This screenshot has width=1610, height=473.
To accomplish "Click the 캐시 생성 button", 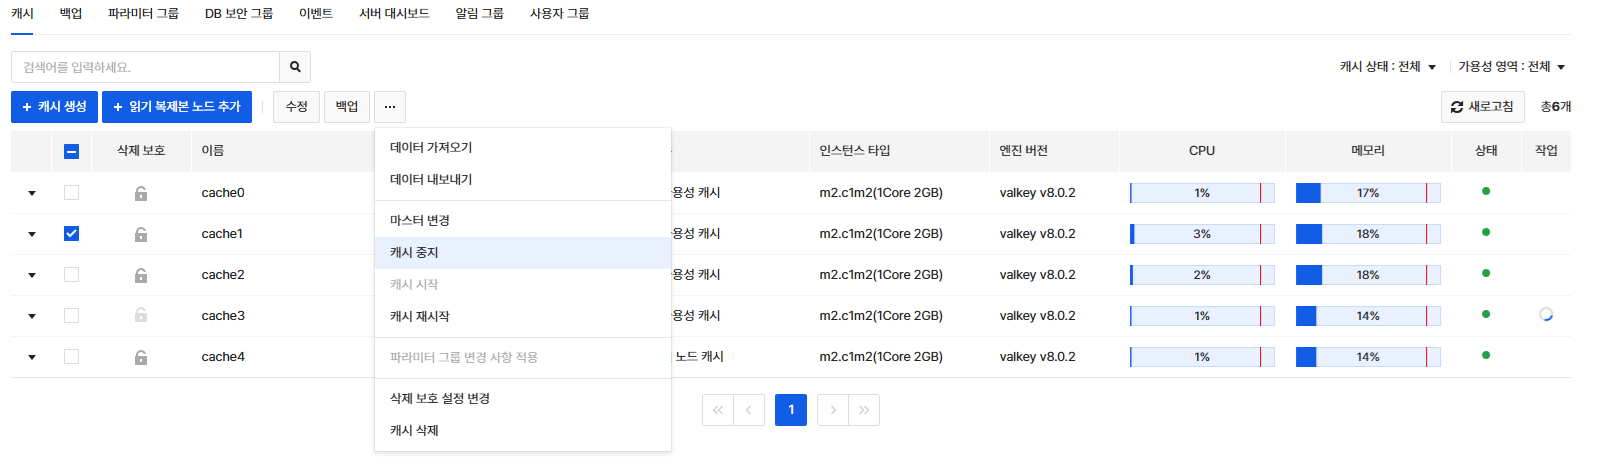I will (x=54, y=107).
